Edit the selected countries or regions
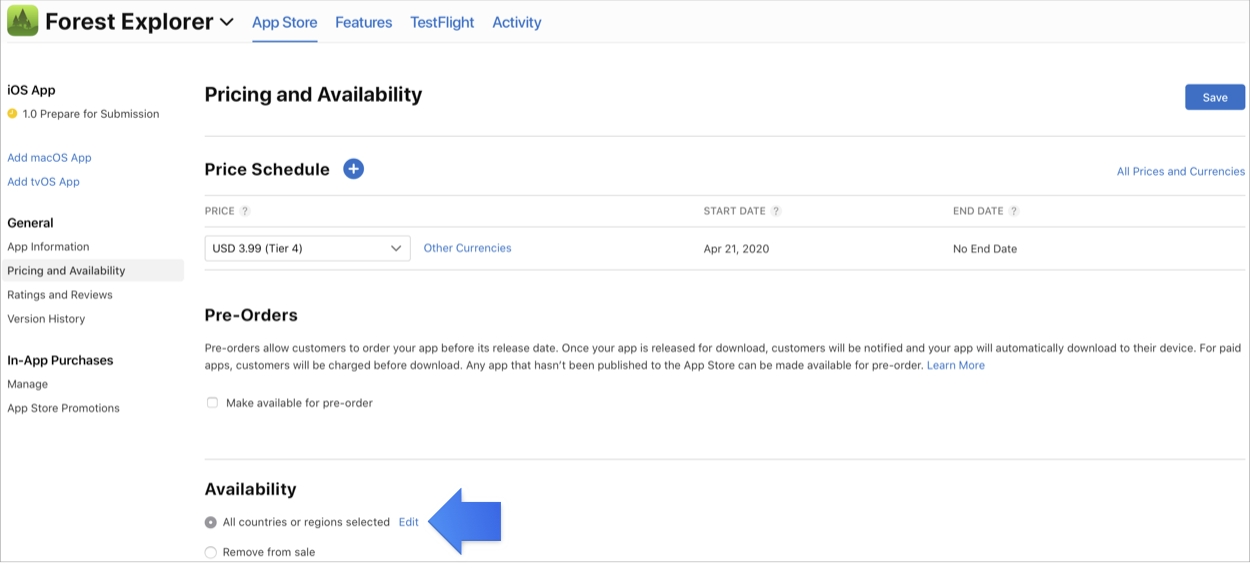This screenshot has height=583, width=1250. point(408,522)
